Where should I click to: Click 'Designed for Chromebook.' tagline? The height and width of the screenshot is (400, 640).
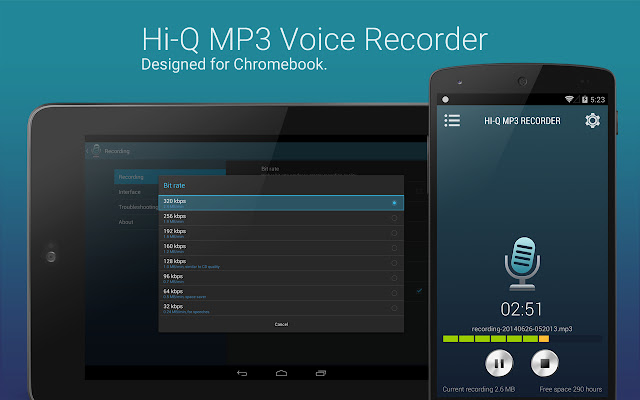pyautogui.click(x=234, y=64)
